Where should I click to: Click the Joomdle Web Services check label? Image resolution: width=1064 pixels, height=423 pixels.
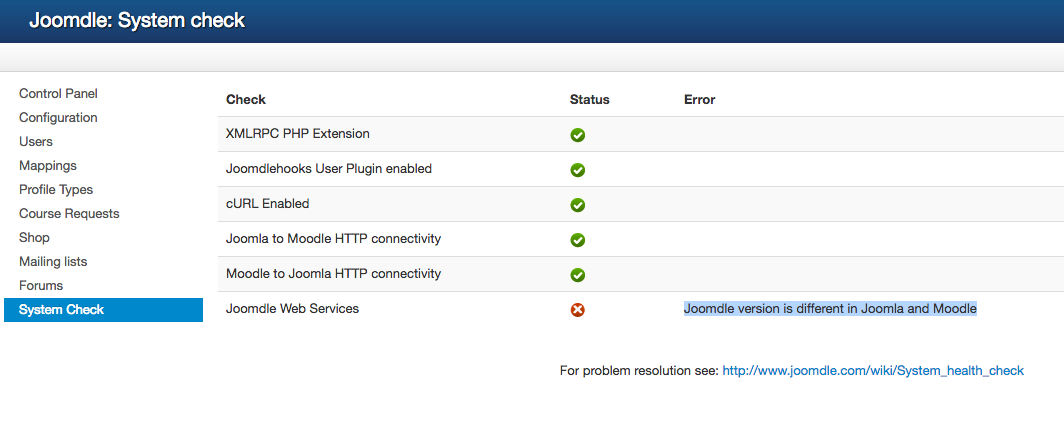click(292, 309)
